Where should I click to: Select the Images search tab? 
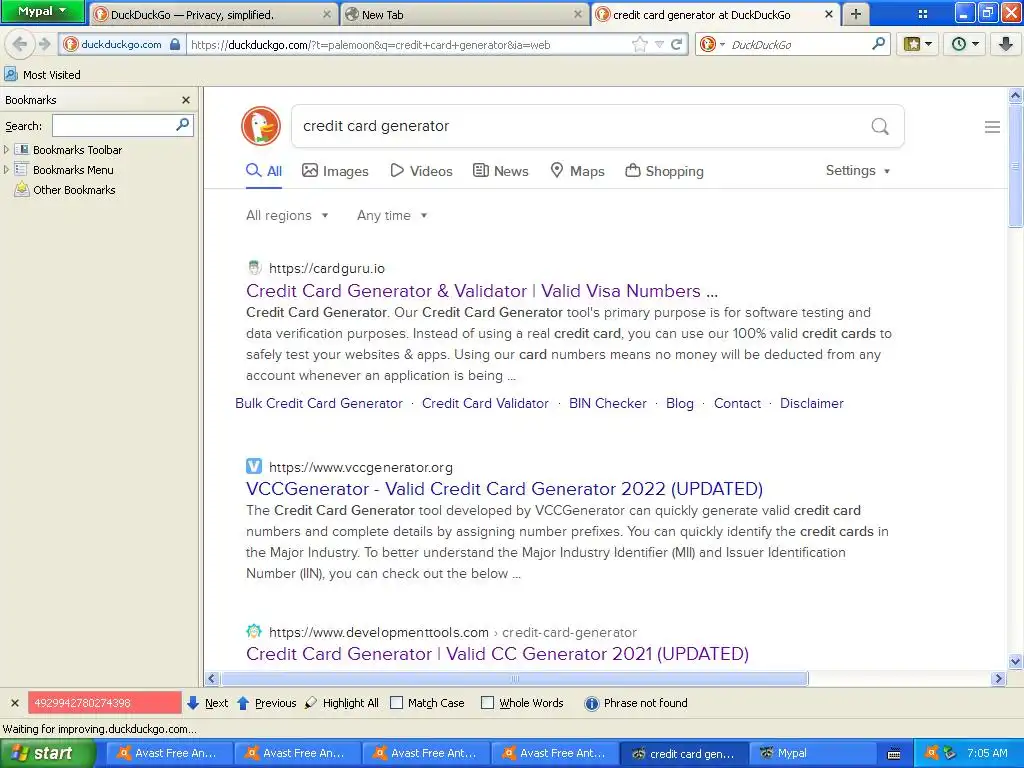335,171
